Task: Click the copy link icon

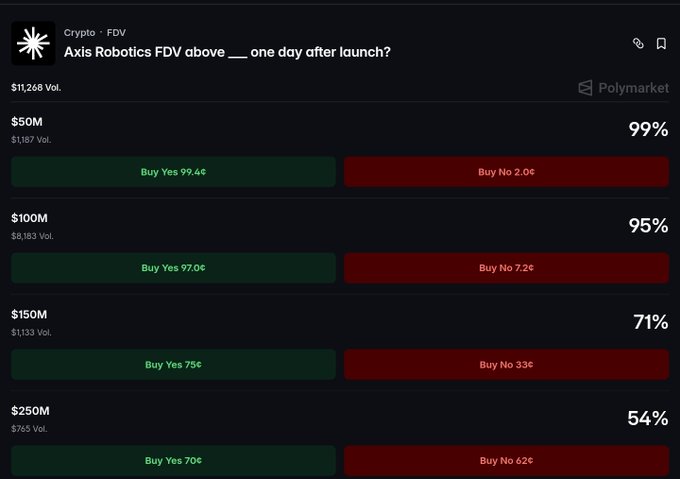Action: [x=638, y=43]
